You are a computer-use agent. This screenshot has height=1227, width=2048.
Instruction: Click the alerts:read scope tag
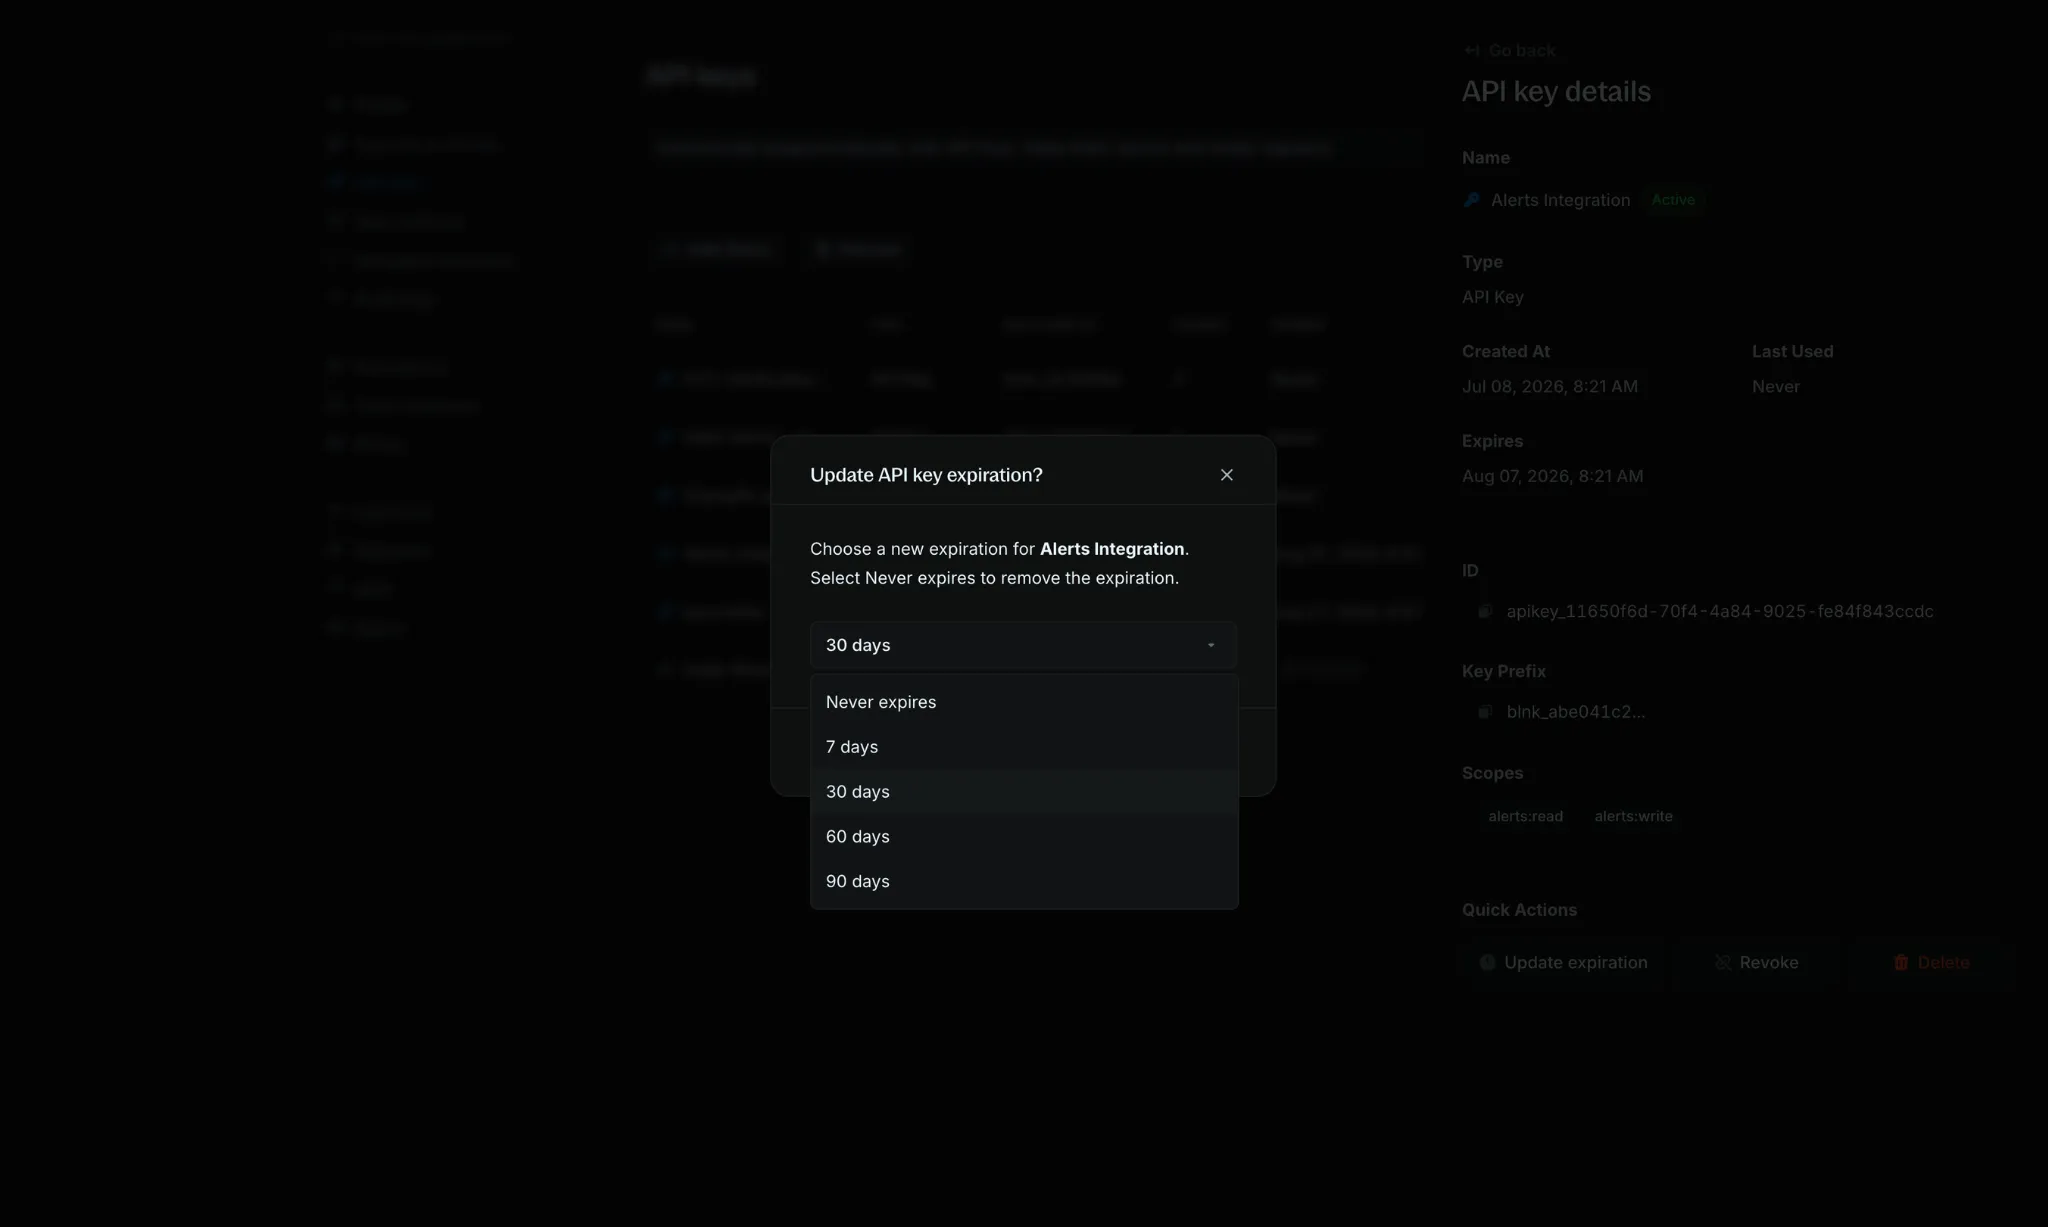pos(1525,816)
